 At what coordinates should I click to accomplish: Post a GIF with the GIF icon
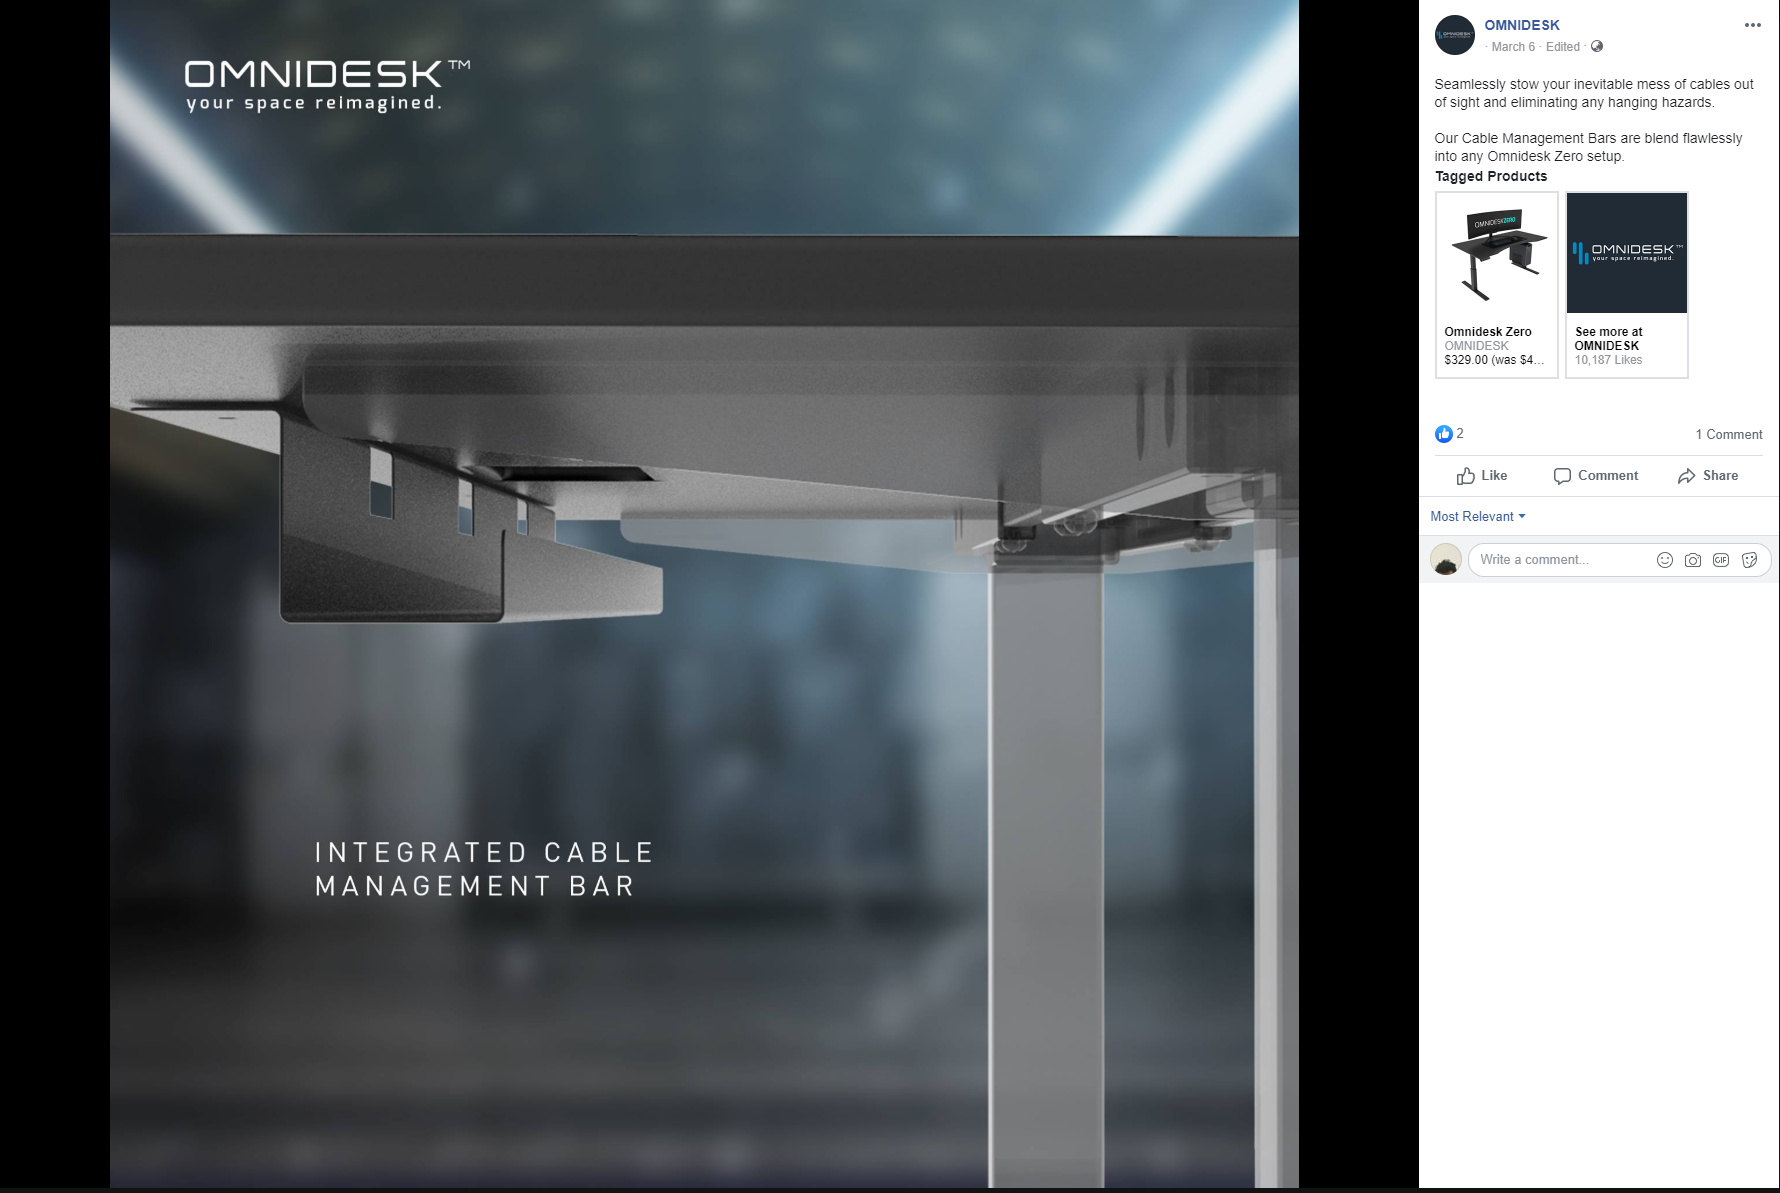coord(1721,560)
